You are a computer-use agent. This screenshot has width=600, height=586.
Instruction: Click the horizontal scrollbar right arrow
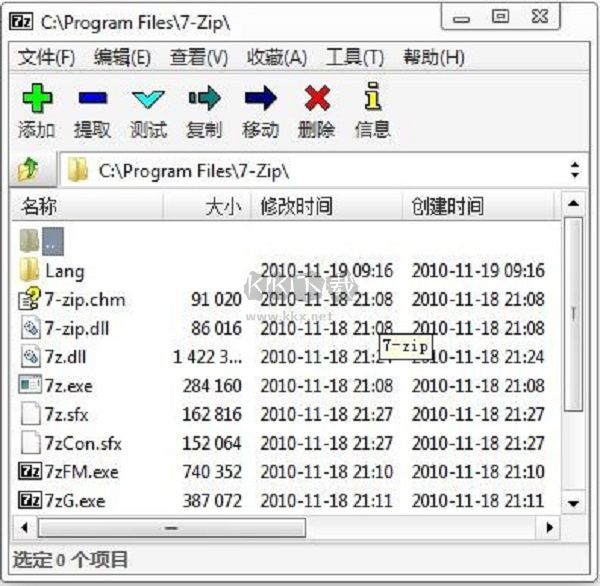click(x=550, y=528)
